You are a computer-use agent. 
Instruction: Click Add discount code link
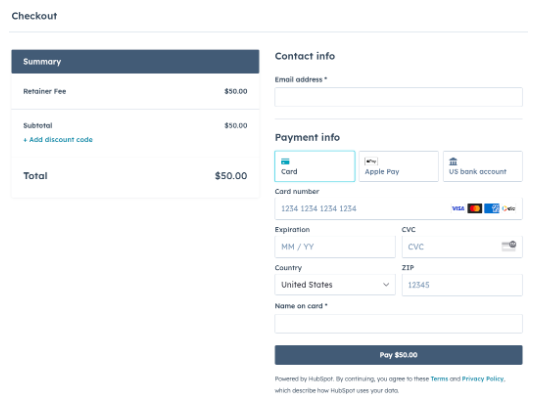click(58, 140)
